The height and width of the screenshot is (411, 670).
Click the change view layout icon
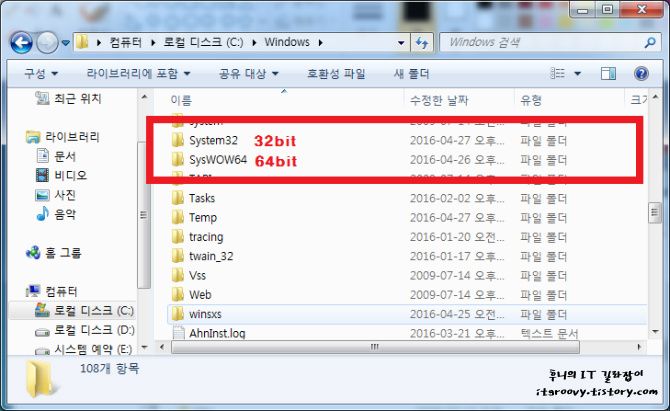click(x=558, y=73)
